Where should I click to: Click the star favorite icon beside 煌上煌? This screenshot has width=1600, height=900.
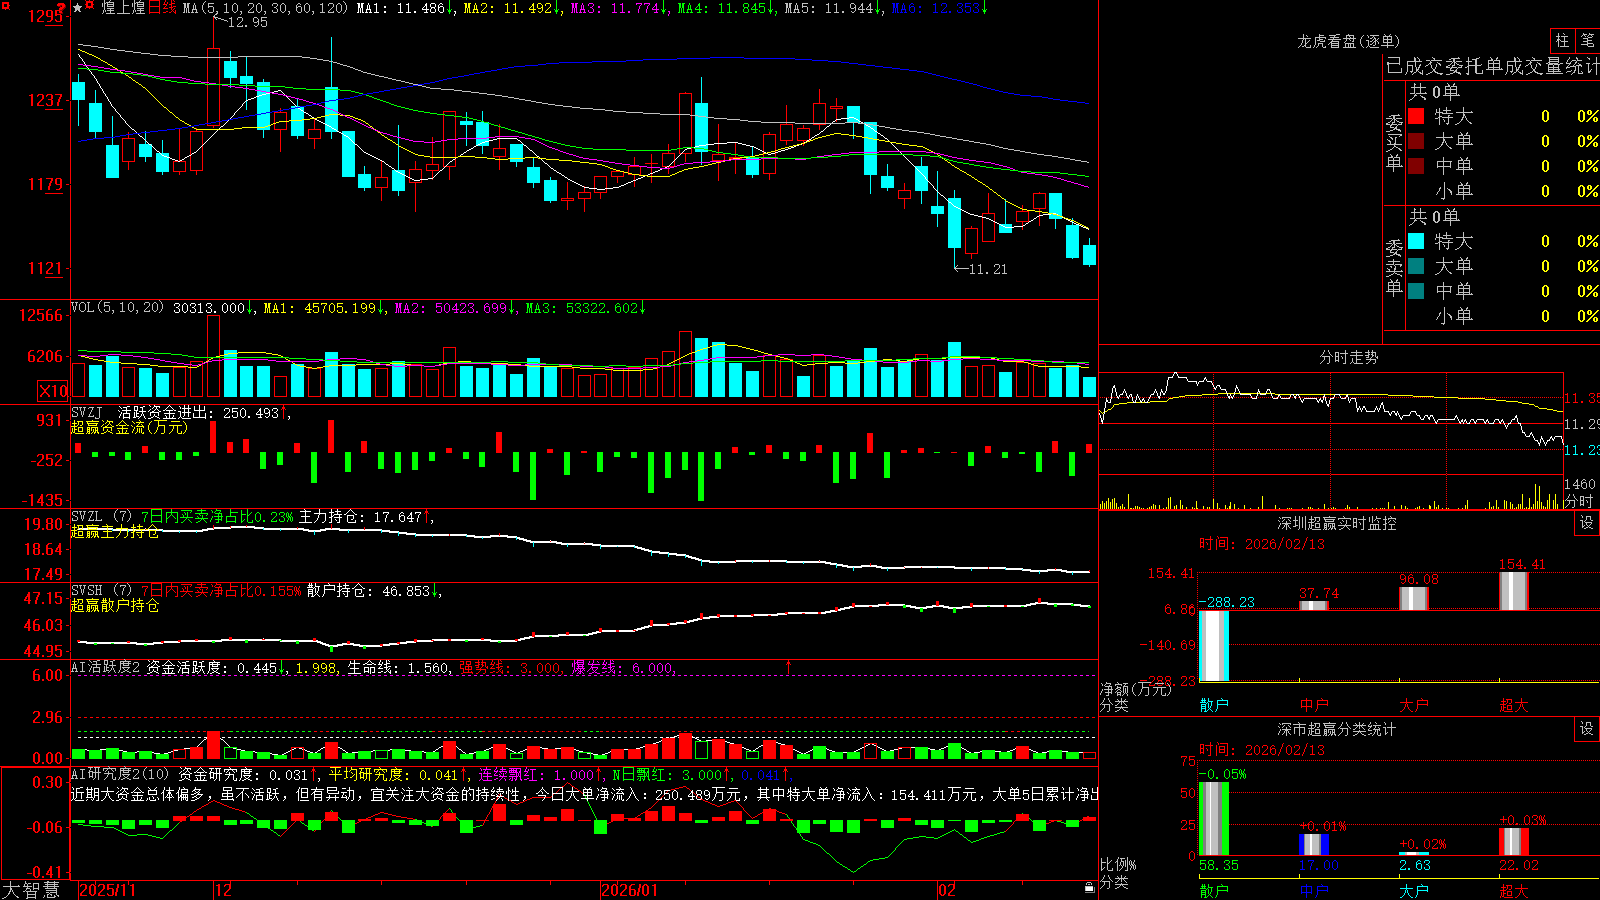click(x=78, y=8)
